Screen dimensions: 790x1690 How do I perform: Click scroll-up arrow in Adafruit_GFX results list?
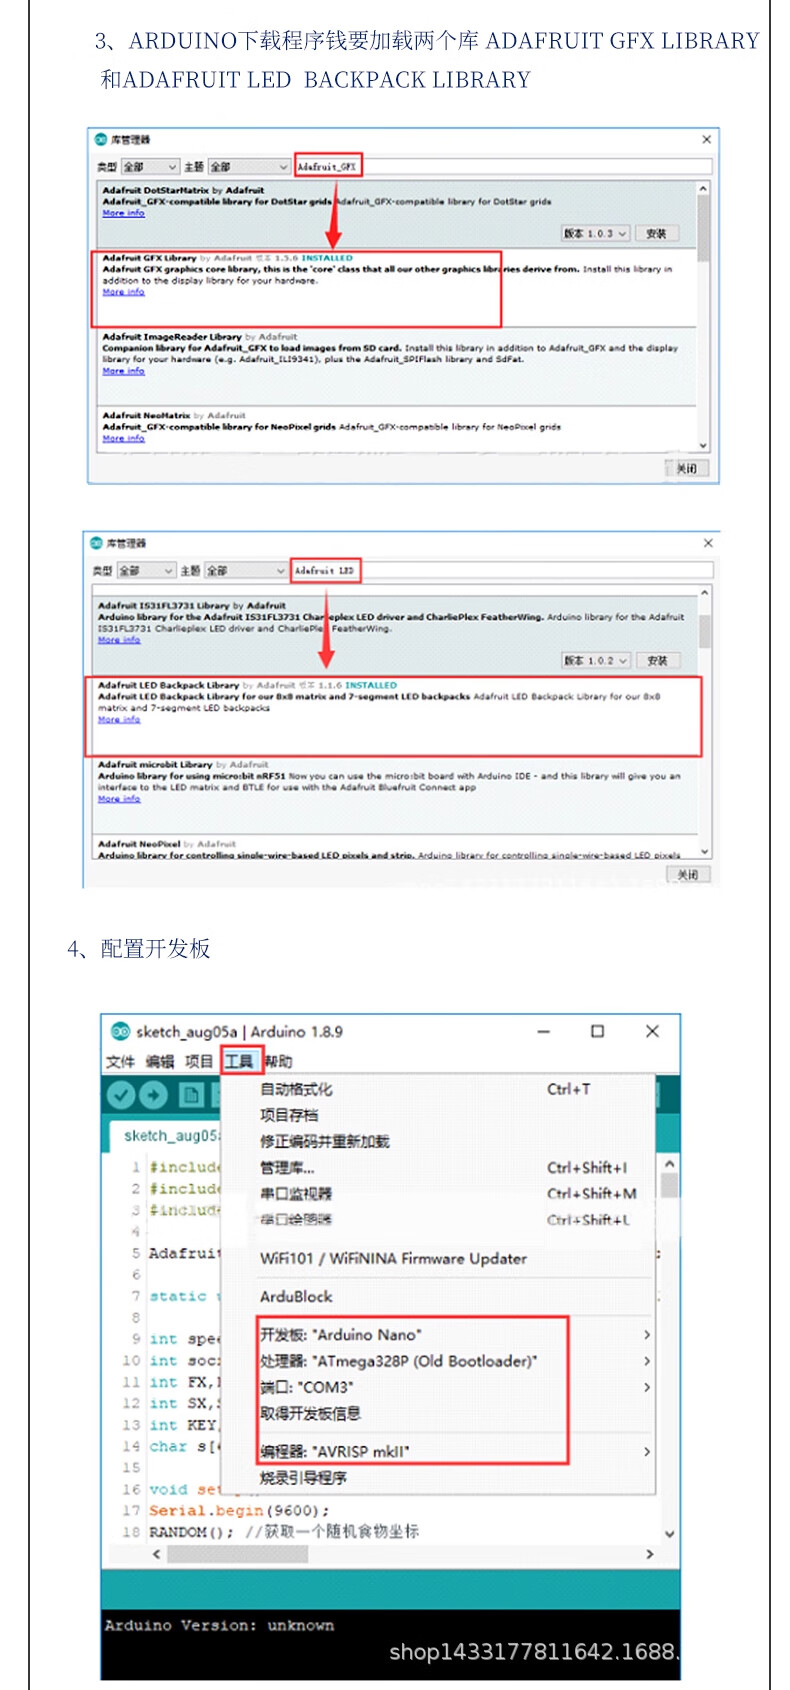[x=703, y=188]
